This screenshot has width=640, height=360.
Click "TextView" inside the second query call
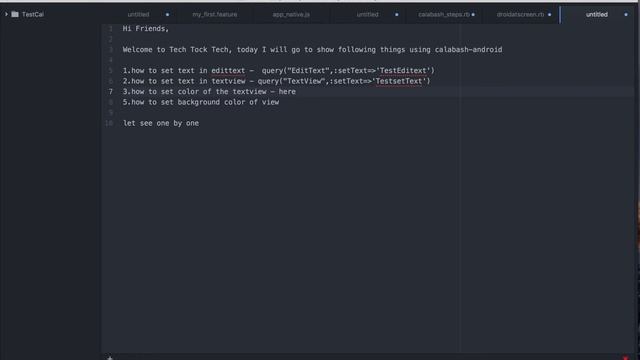pyautogui.click(x=304, y=81)
